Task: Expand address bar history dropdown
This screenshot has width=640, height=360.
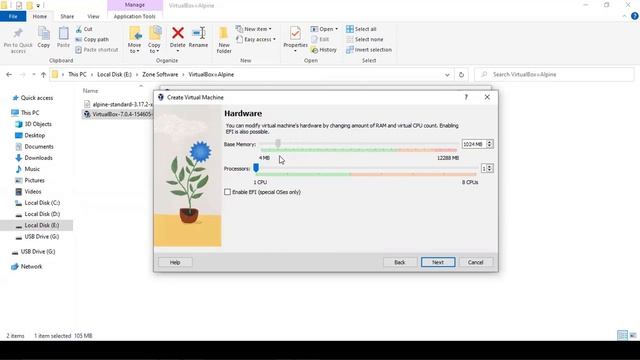Action: point(447,75)
